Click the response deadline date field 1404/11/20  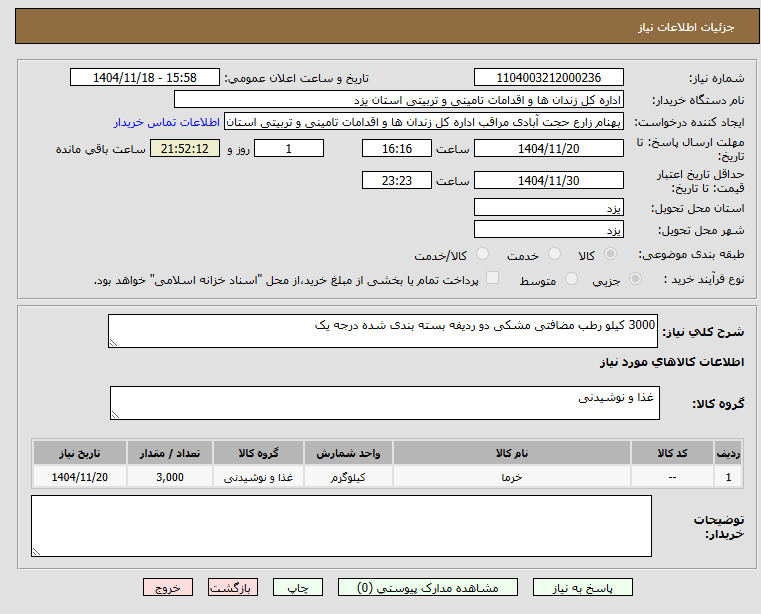point(548,148)
